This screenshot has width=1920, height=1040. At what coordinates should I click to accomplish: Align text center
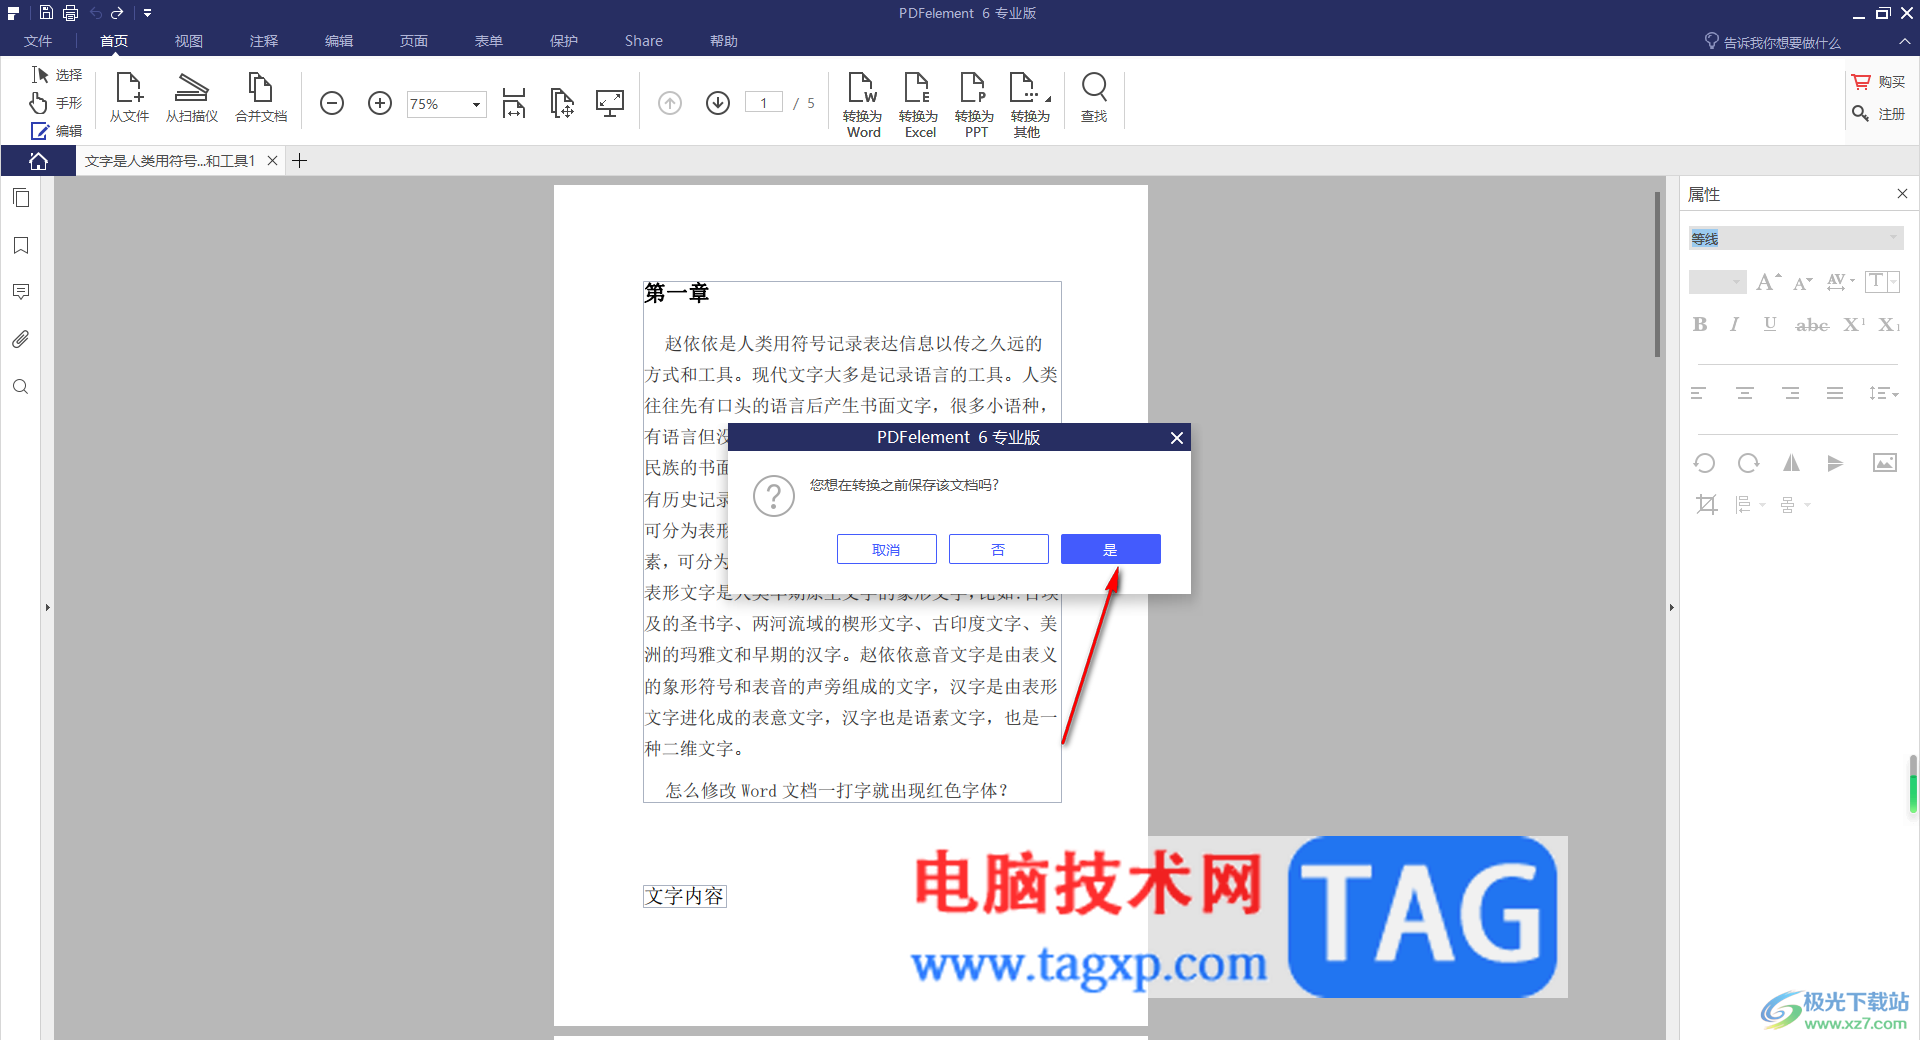[1745, 393]
